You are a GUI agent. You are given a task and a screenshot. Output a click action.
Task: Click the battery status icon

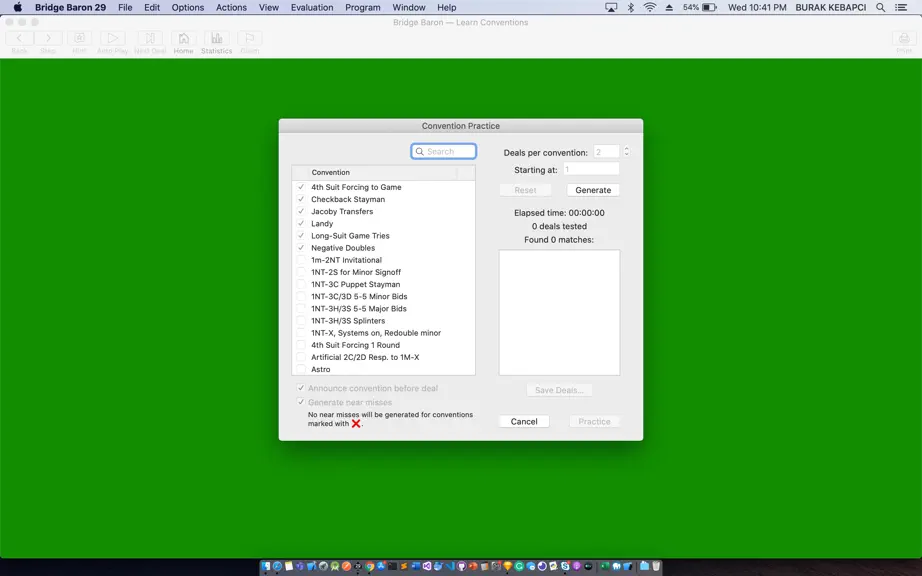point(710,7)
